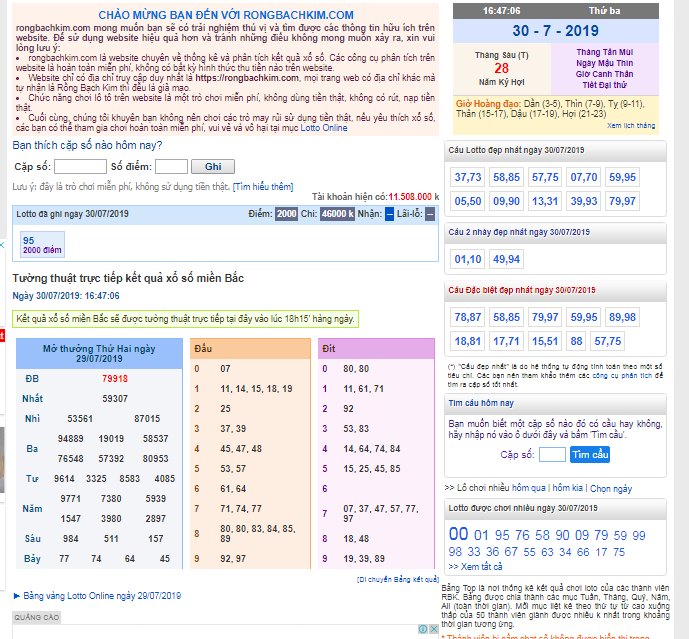Select pair 01,10 in Cầu 2 nháy
The height and width of the screenshot is (639, 689).
pos(468,259)
